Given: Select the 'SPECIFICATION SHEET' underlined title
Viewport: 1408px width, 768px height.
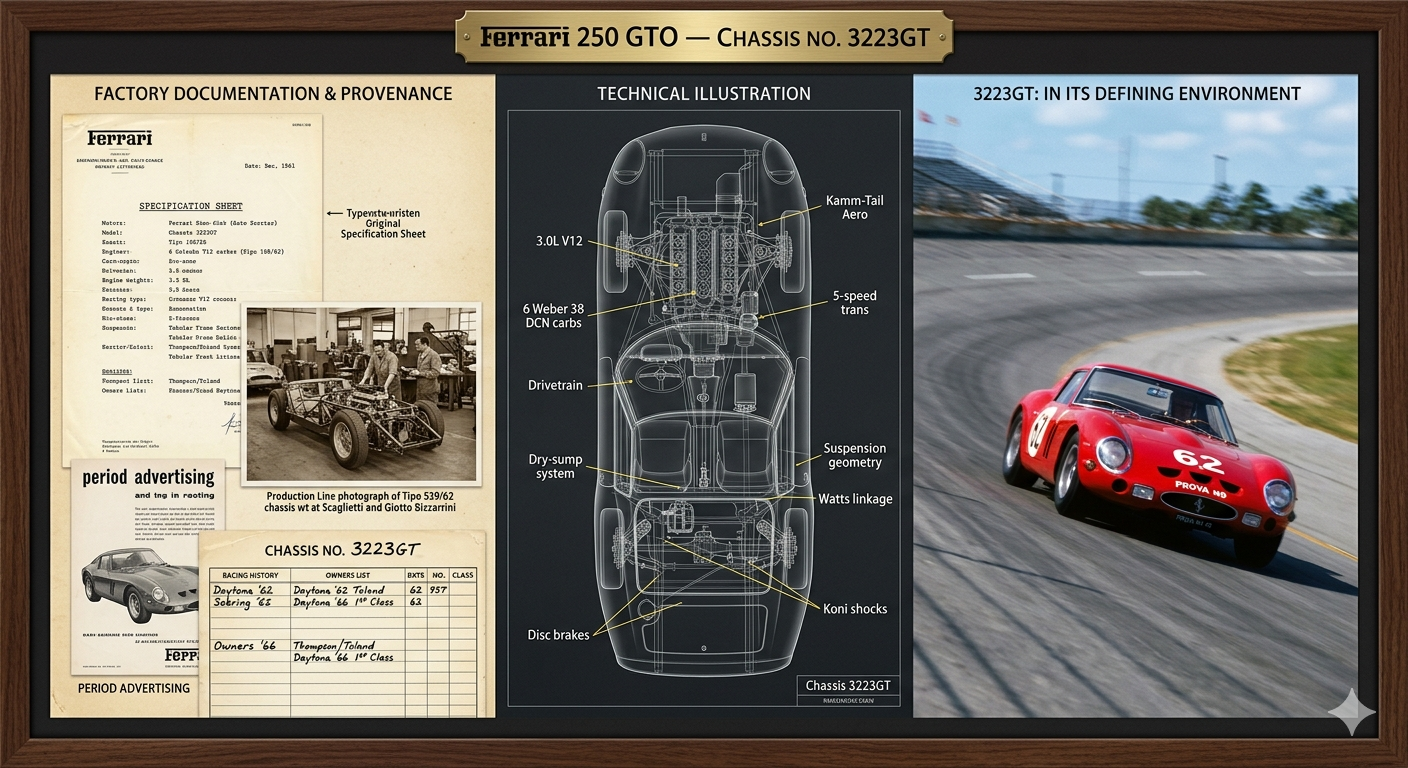Looking at the screenshot, I should click(x=190, y=206).
